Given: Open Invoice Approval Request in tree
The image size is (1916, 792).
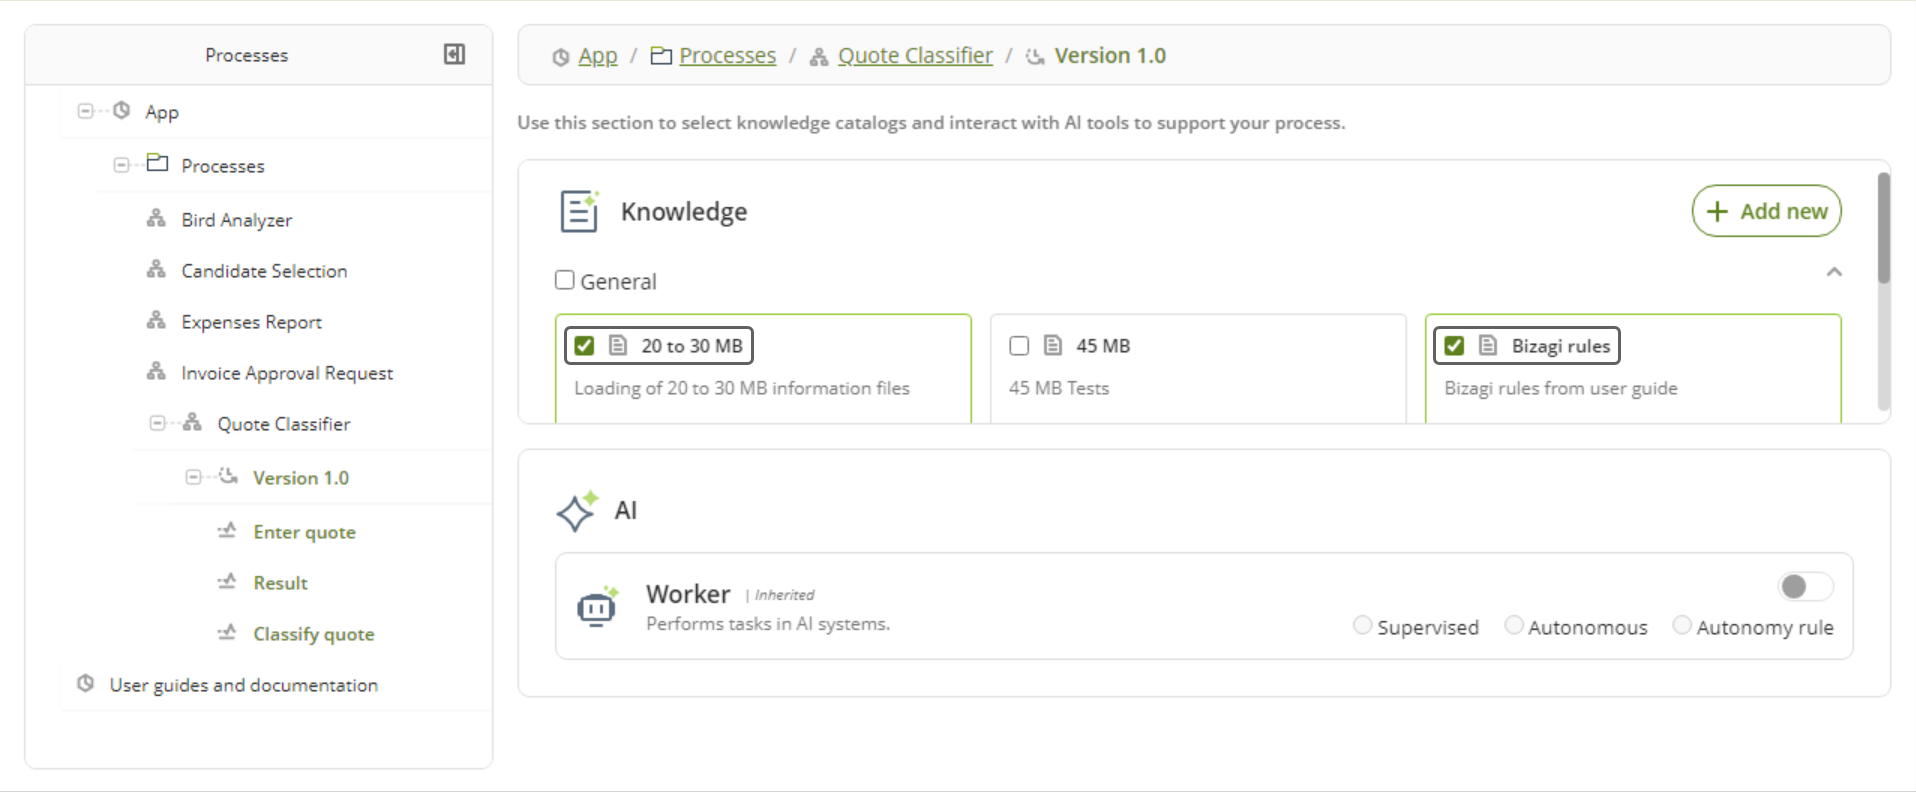Looking at the screenshot, I should [287, 373].
